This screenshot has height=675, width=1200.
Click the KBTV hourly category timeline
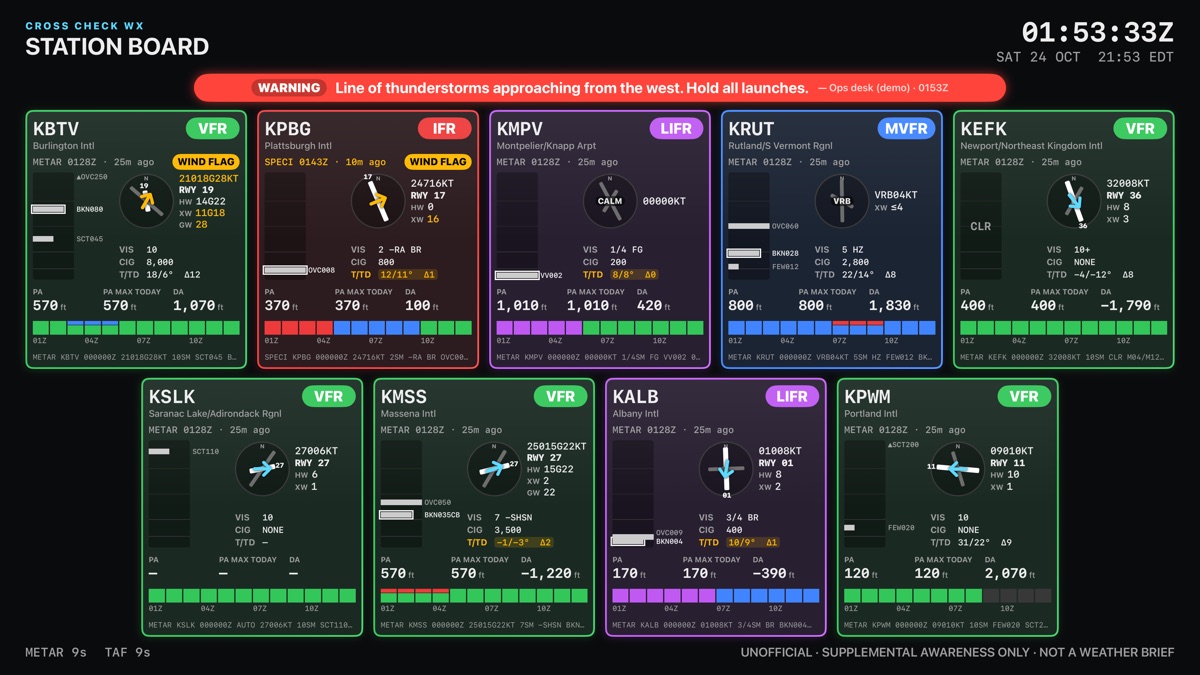tap(136, 327)
